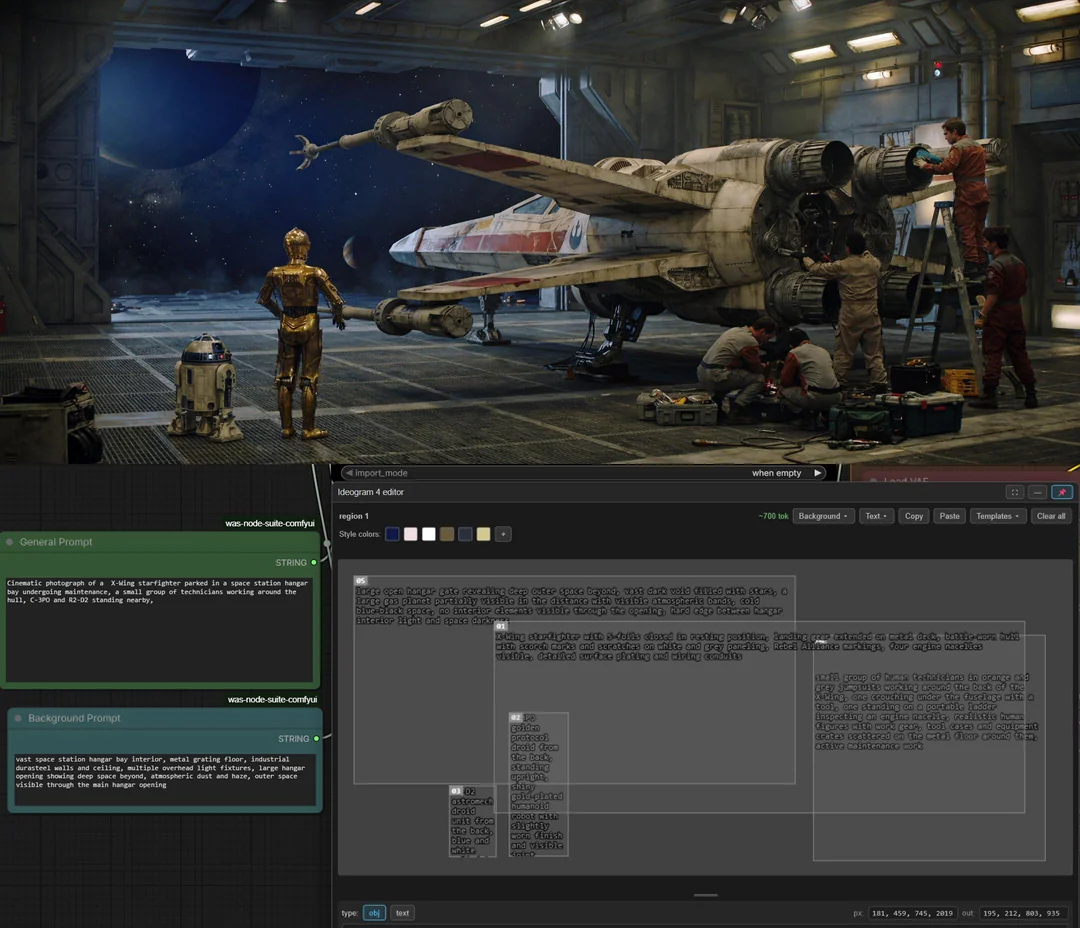
Task: Click the px coordinates field
Action: point(912,913)
